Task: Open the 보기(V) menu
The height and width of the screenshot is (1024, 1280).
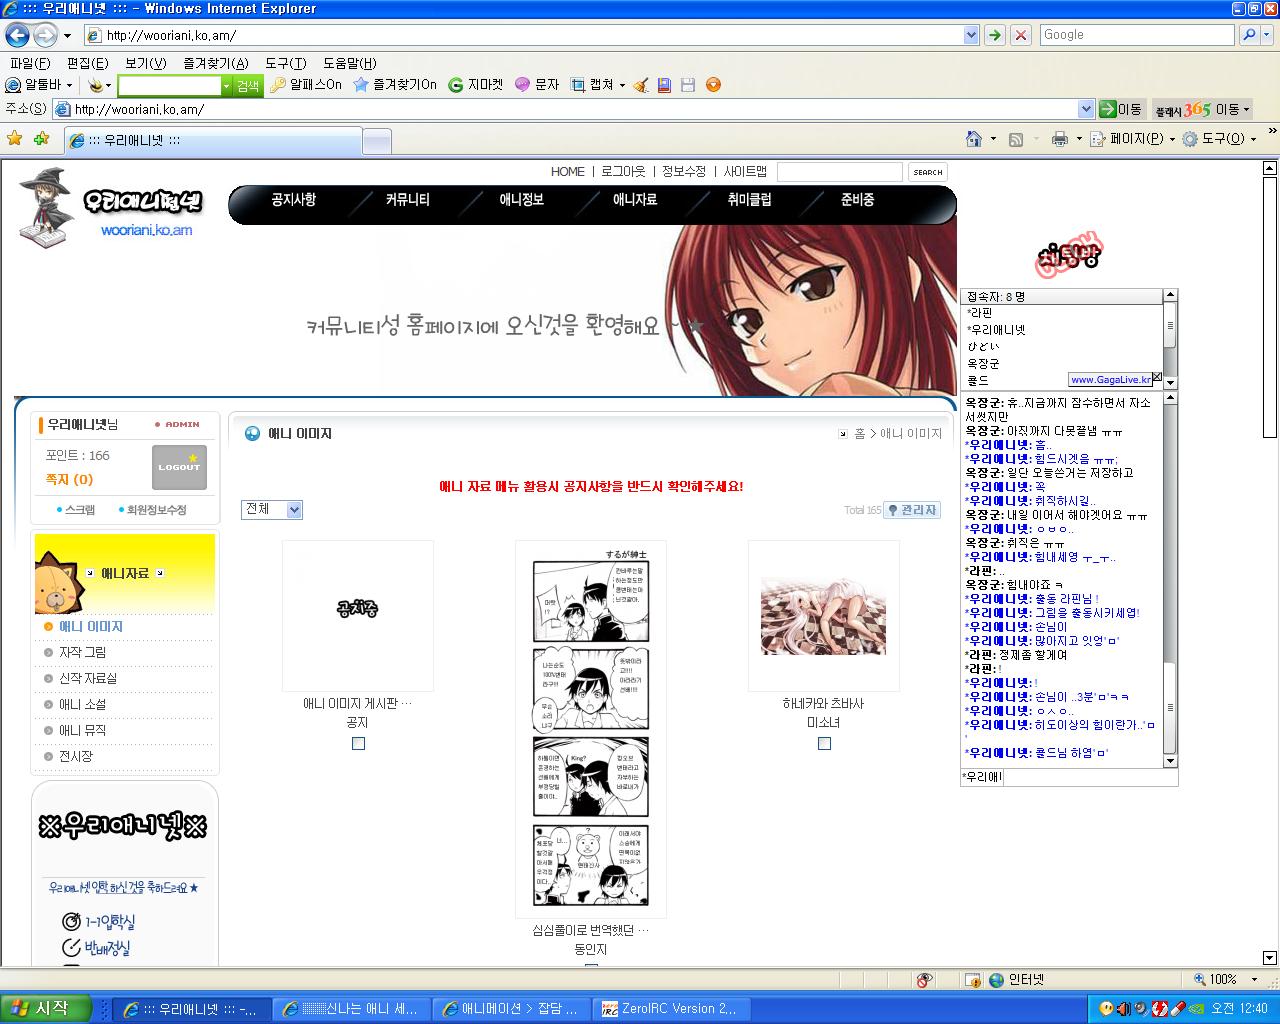Action: [x=145, y=63]
